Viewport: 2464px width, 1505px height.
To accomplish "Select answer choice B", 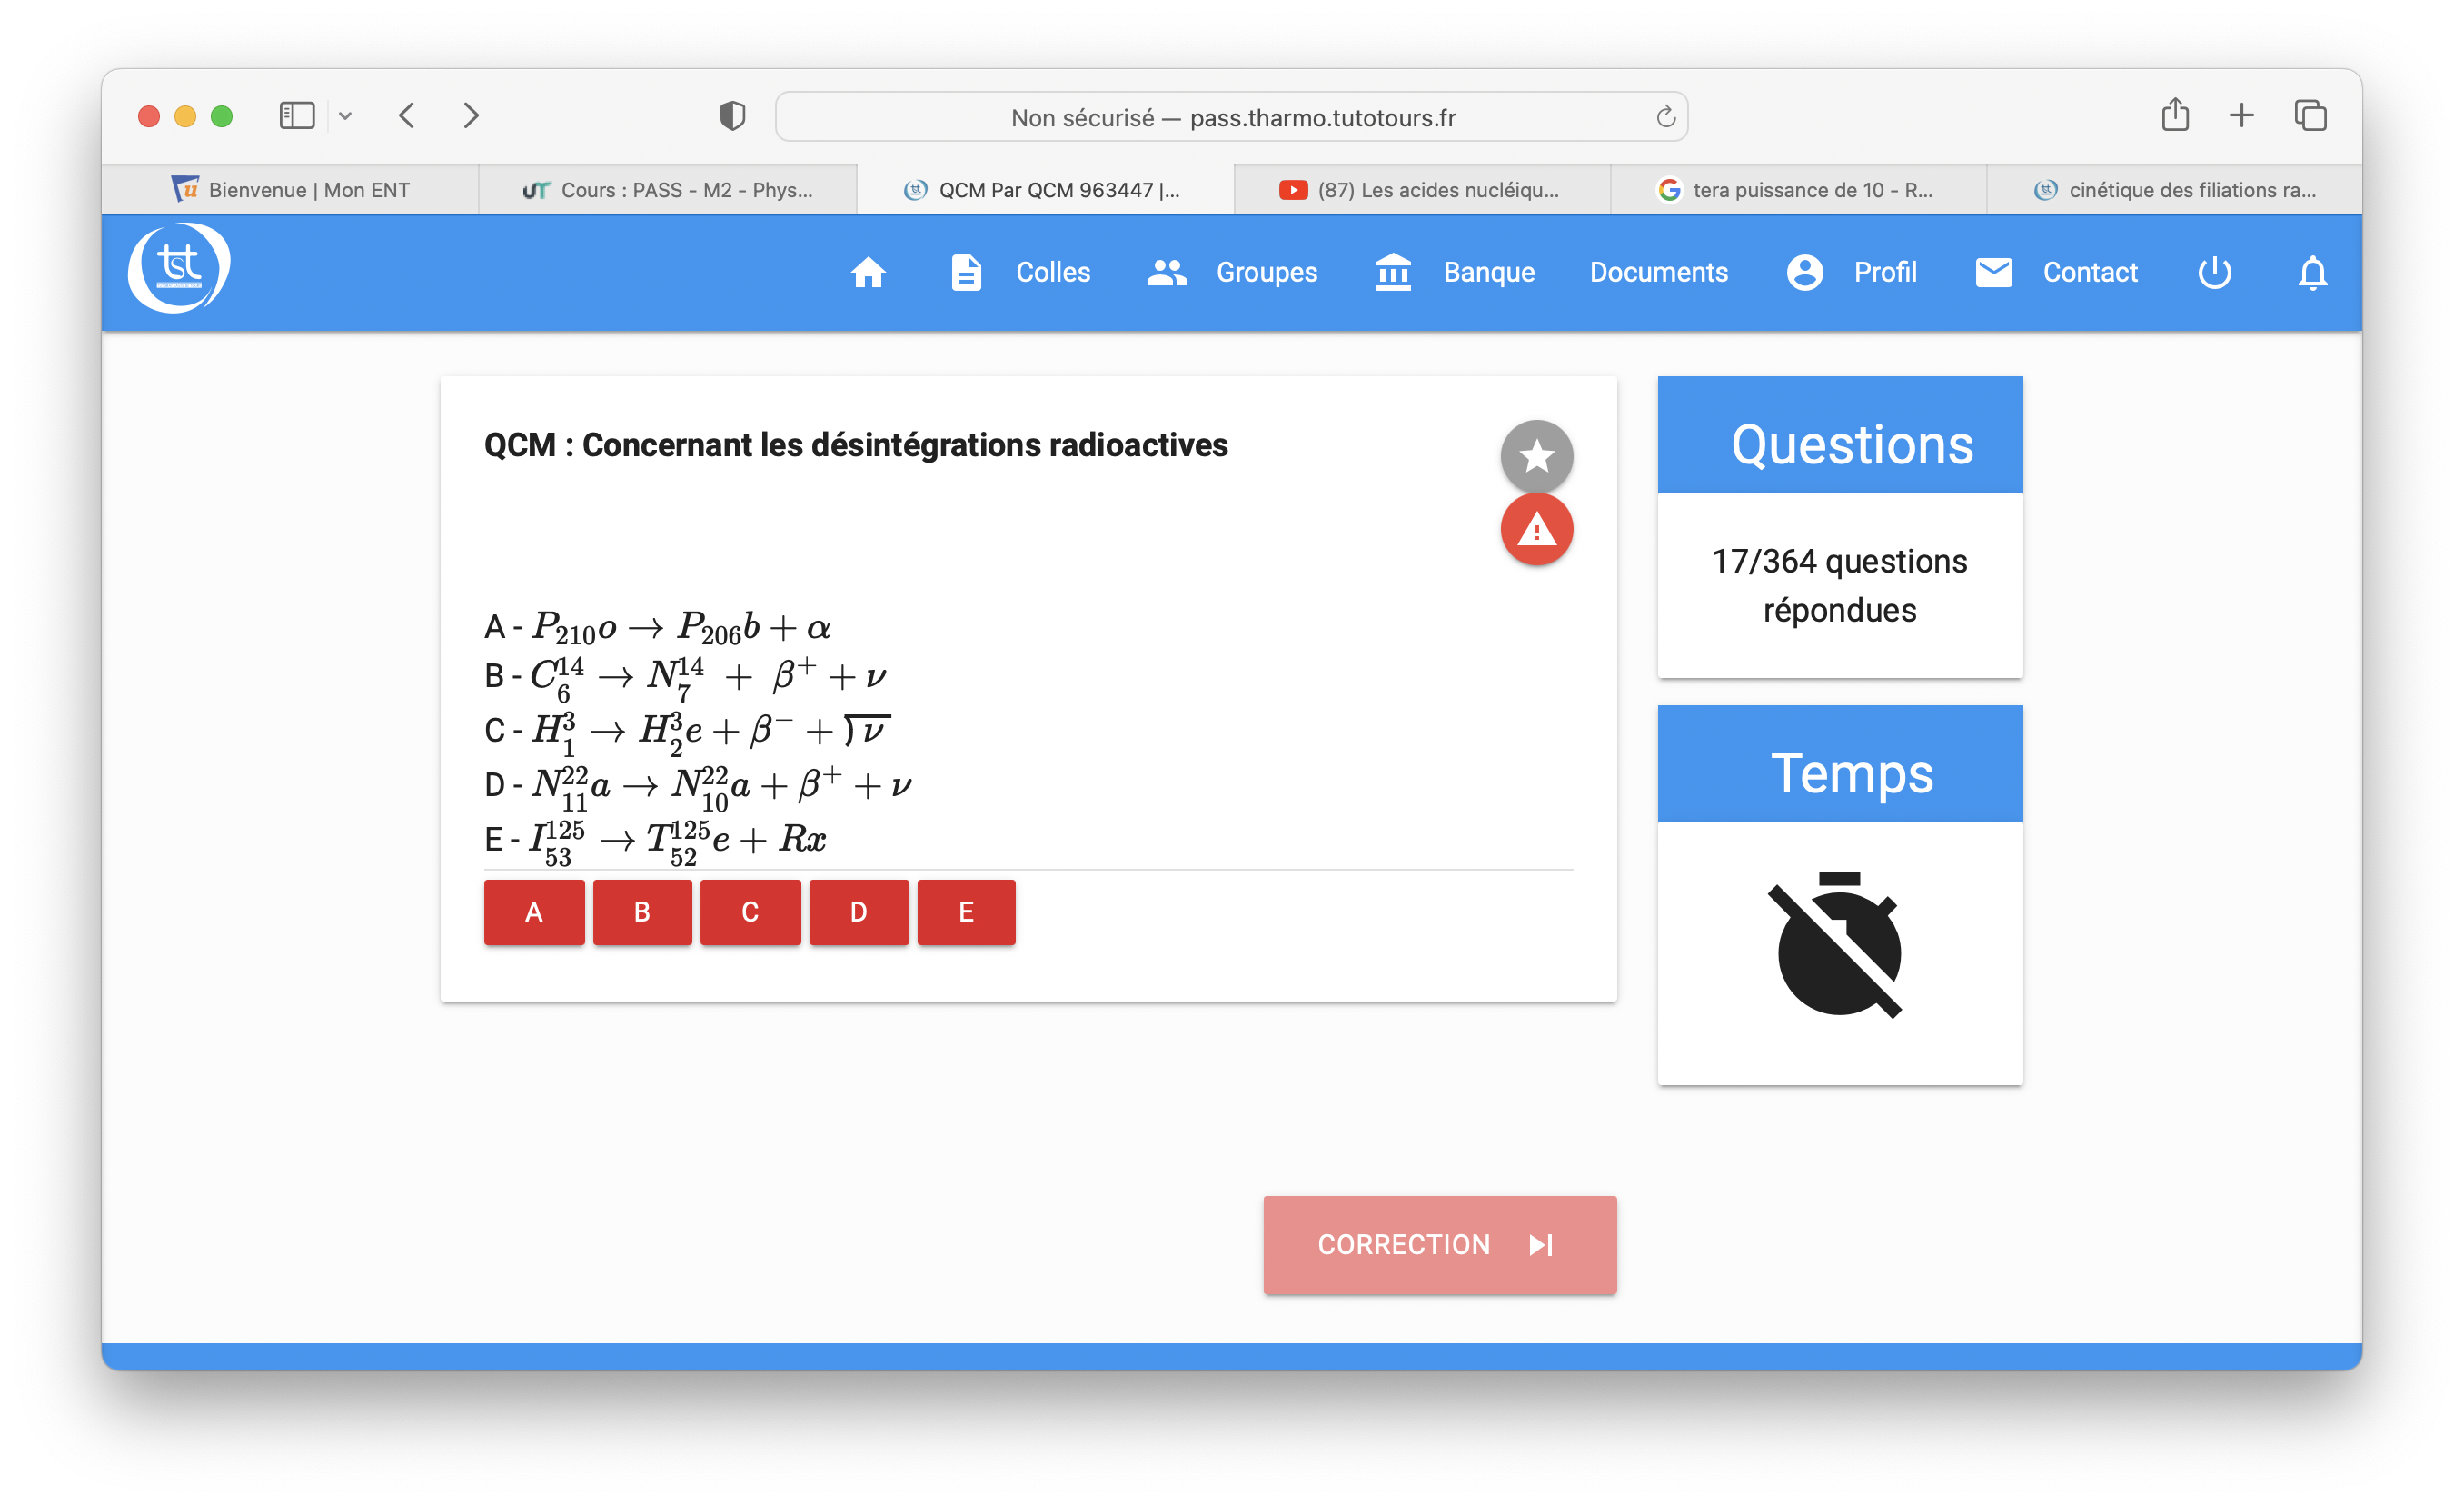I will (644, 910).
